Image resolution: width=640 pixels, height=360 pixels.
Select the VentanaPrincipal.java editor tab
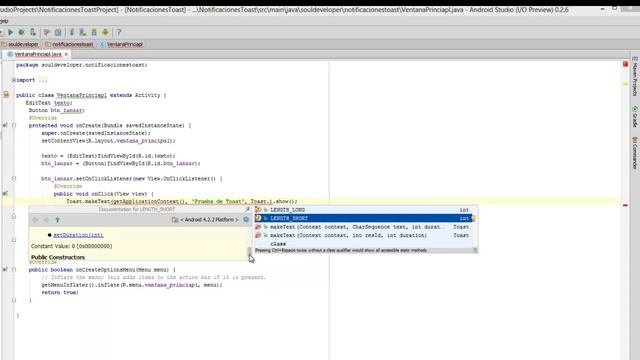click(x=38, y=54)
